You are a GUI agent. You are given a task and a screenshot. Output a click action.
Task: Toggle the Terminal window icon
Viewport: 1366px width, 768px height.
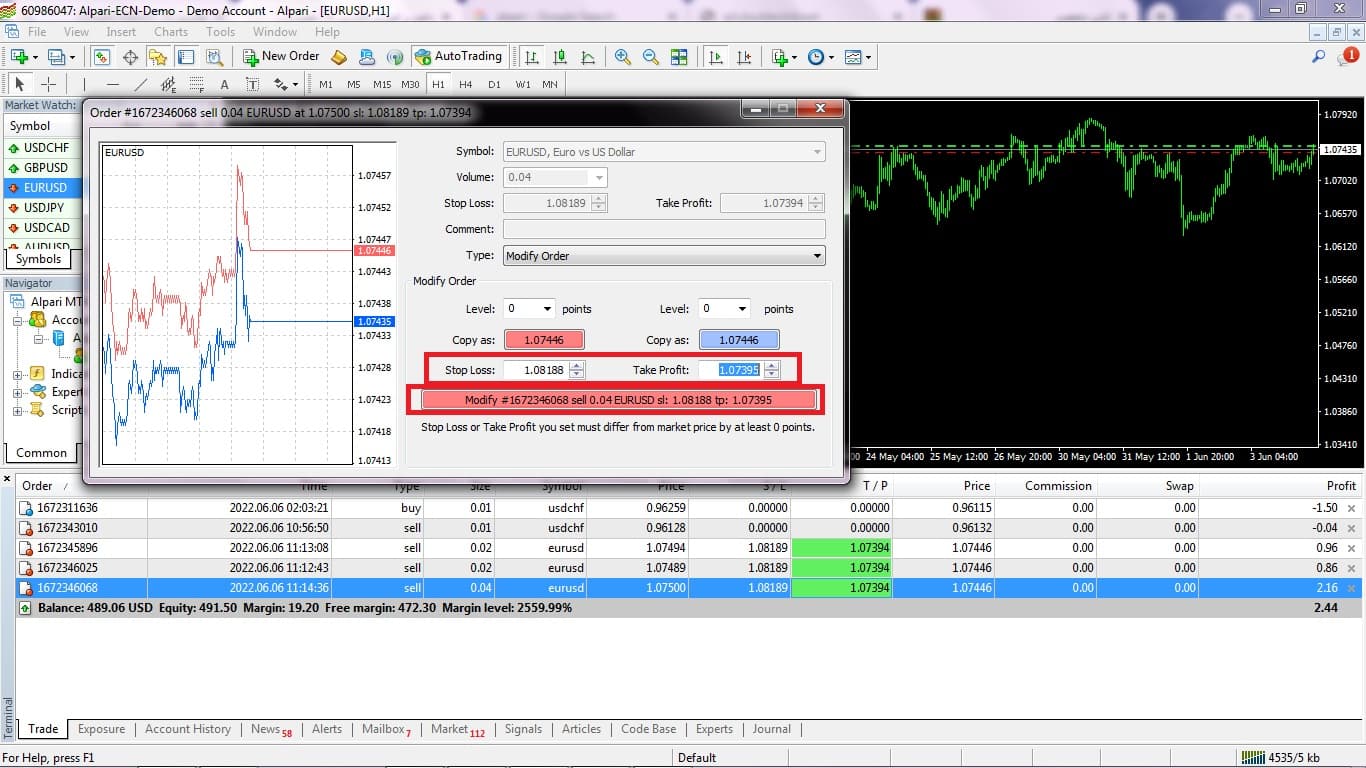(186, 57)
